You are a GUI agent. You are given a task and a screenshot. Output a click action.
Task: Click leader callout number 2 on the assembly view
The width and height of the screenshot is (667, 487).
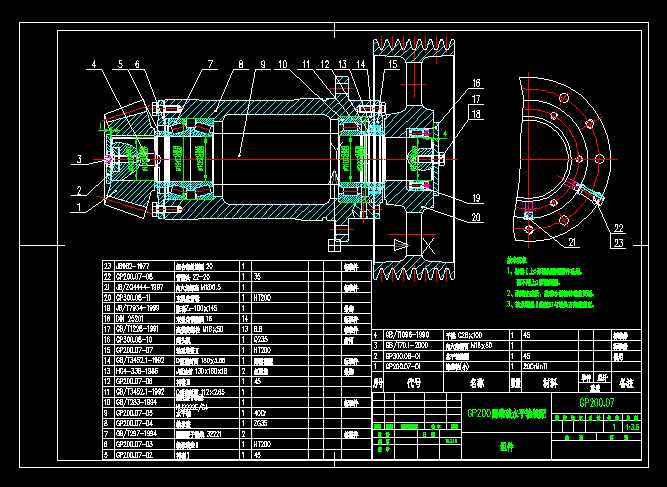coord(78,190)
